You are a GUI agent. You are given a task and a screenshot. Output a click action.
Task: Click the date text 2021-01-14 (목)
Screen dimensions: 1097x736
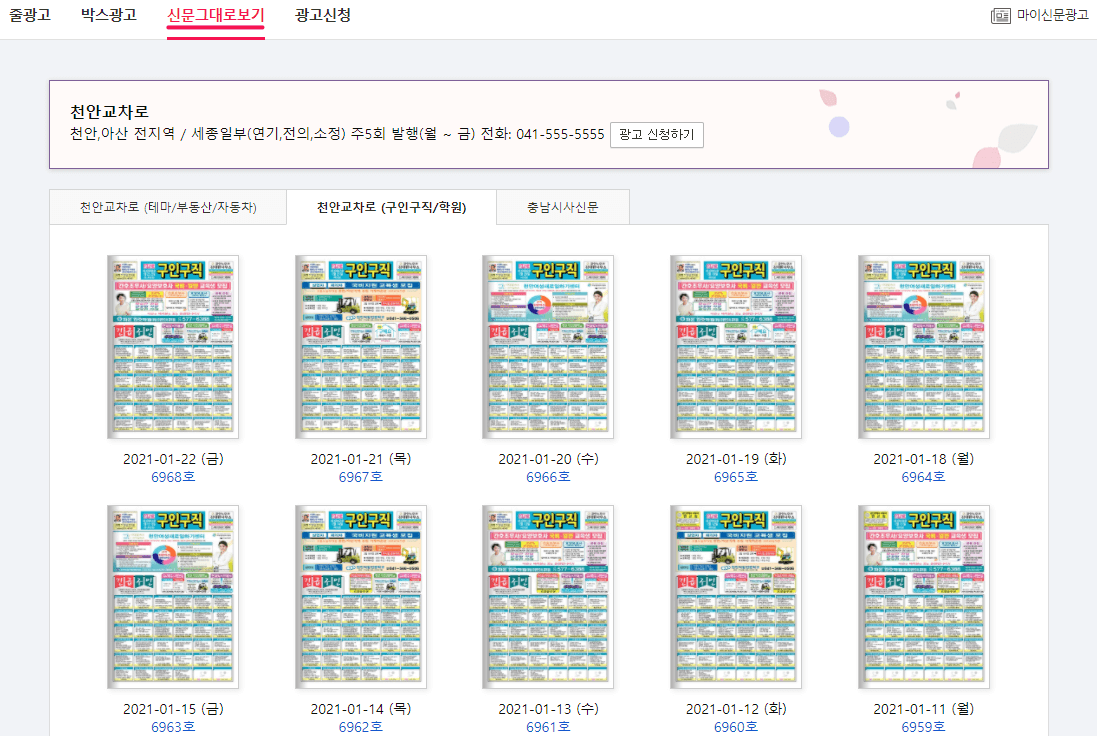click(x=360, y=709)
